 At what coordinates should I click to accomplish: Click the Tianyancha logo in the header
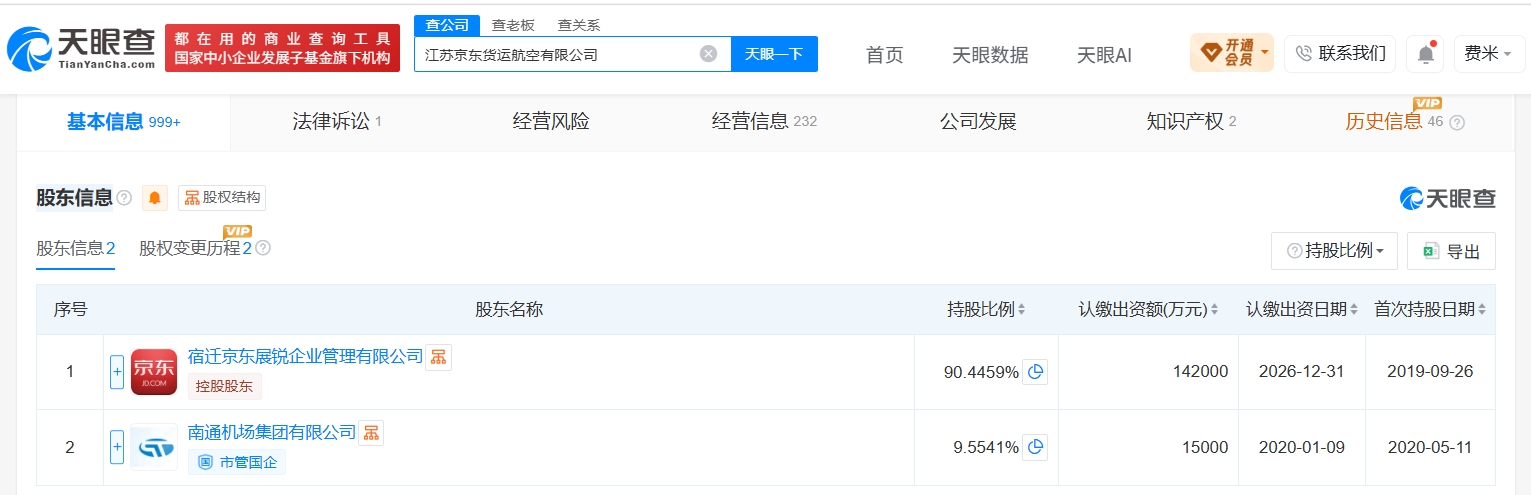82,48
